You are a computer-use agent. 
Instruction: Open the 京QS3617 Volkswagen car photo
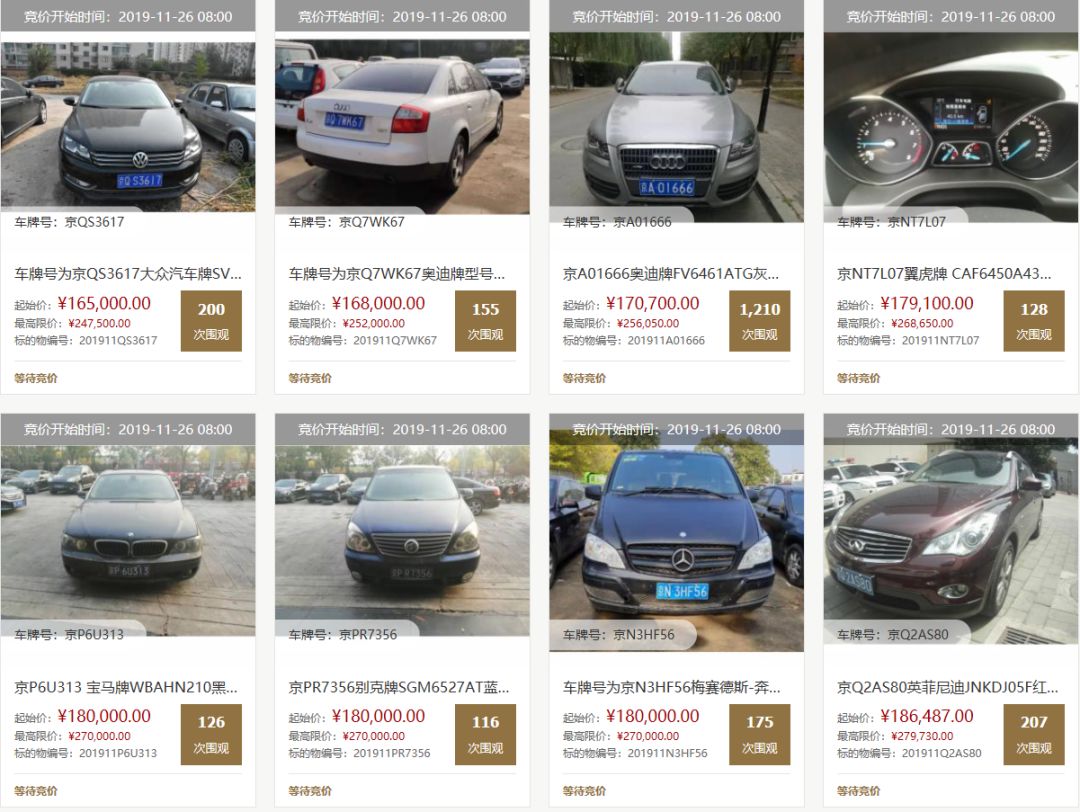[128, 126]
